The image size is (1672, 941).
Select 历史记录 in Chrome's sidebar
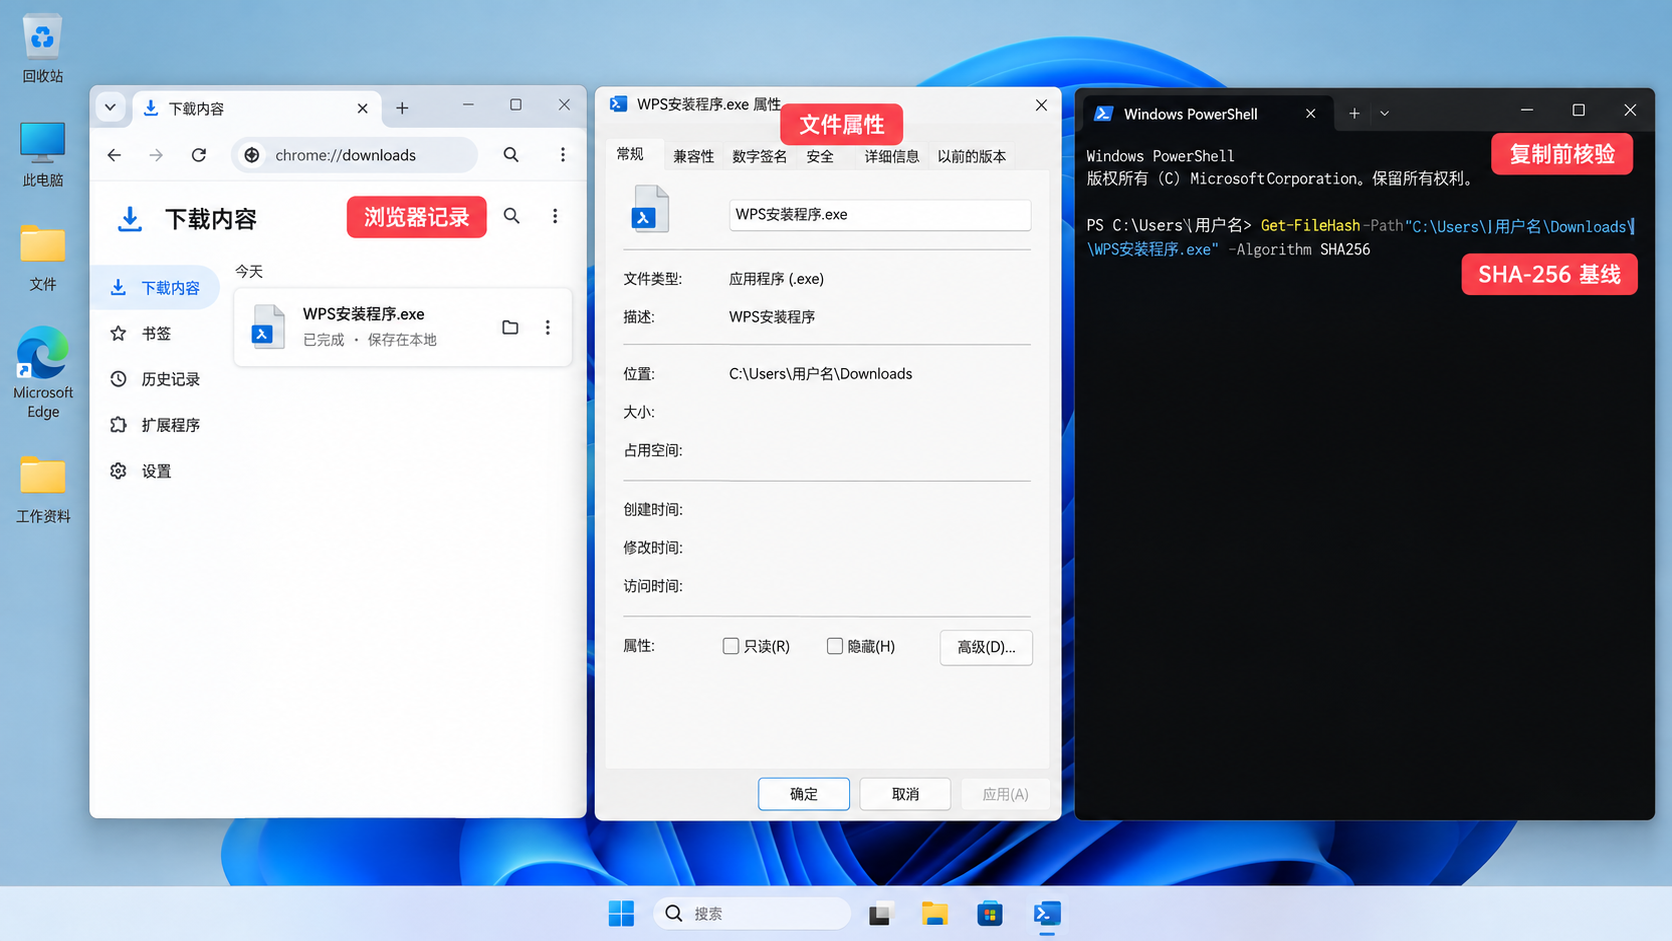157,379
